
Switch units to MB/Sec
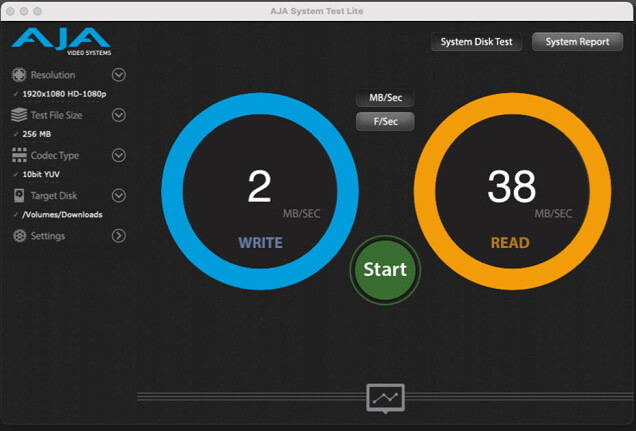coord(385,99)
